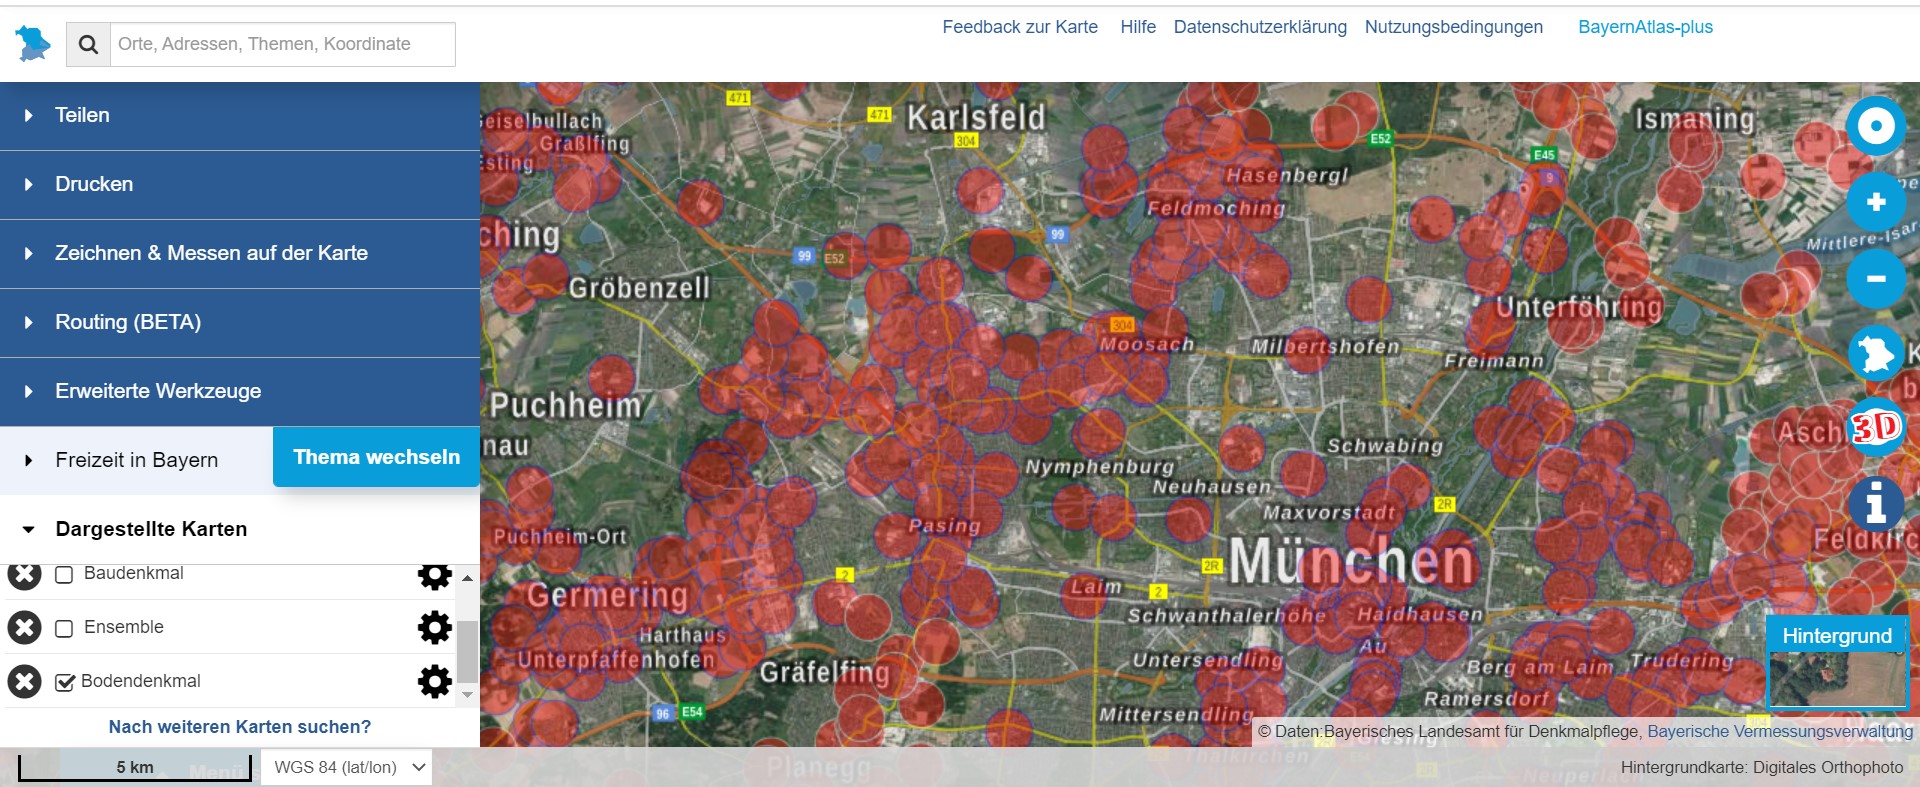Open the Hintergrund background map thumbnail
Screen dimensions: 1920x787
tap(1837, 662)
